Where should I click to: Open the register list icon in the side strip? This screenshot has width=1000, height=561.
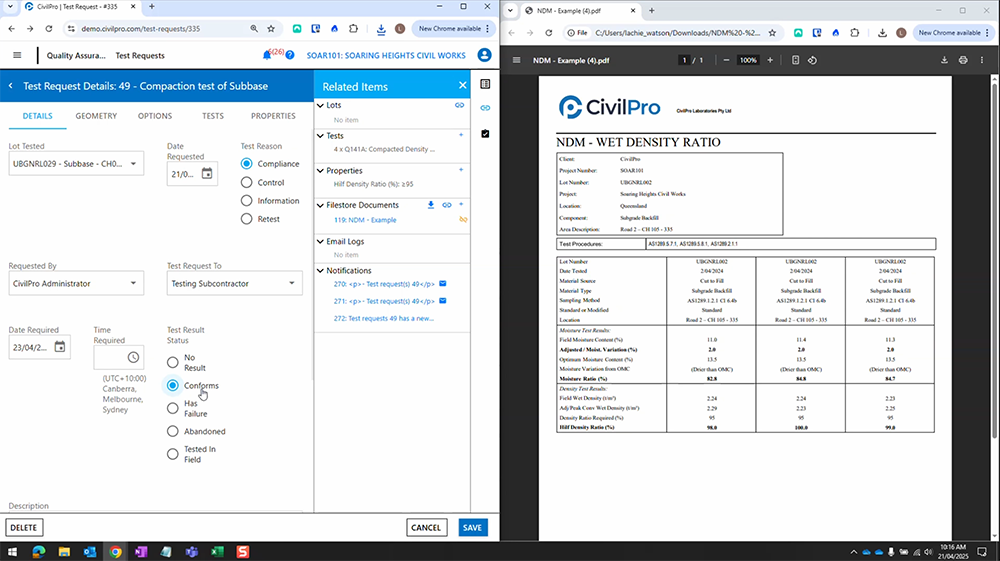pyautogui.click(x=485, y=84)
